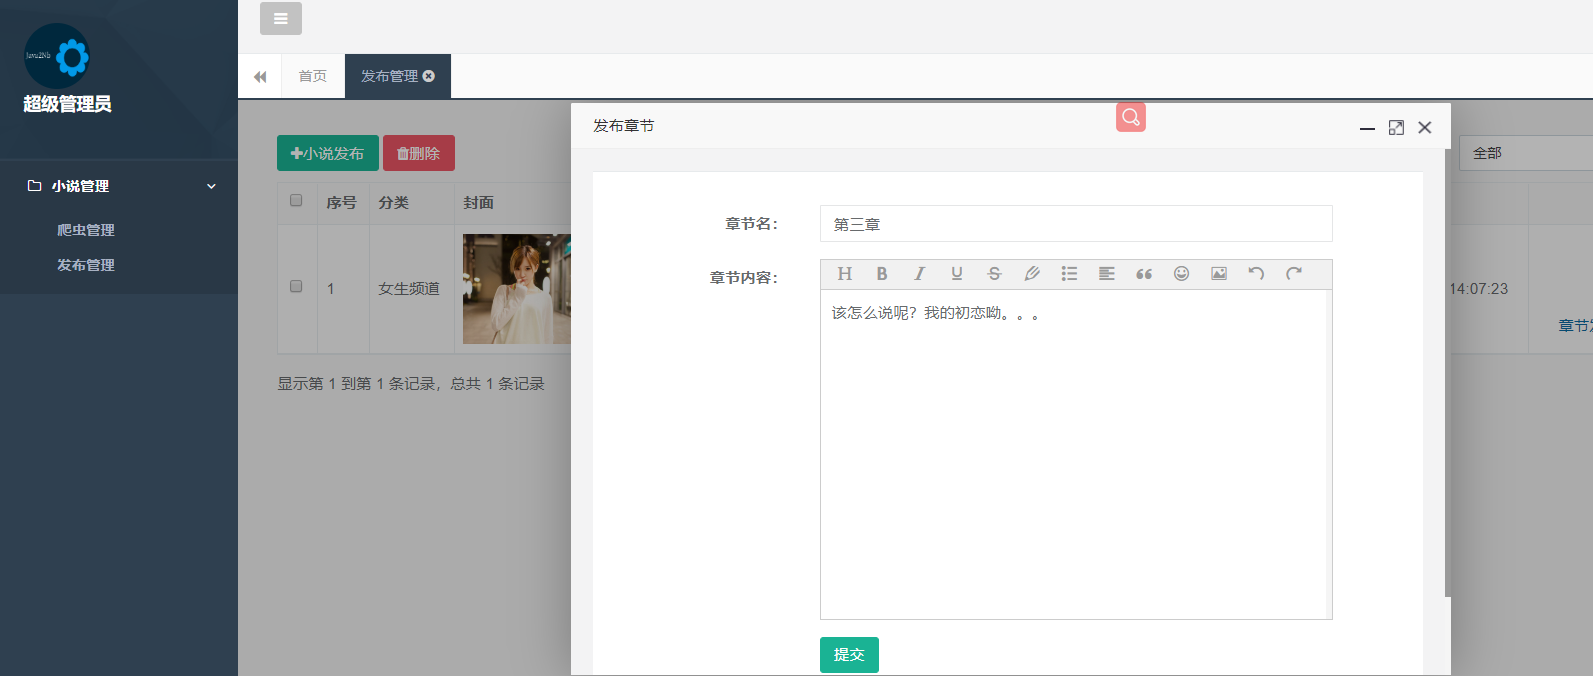This screenshot has height=676, width=1593.
Task: Submit the chapter with 提交 button
Action: (849, 655)
